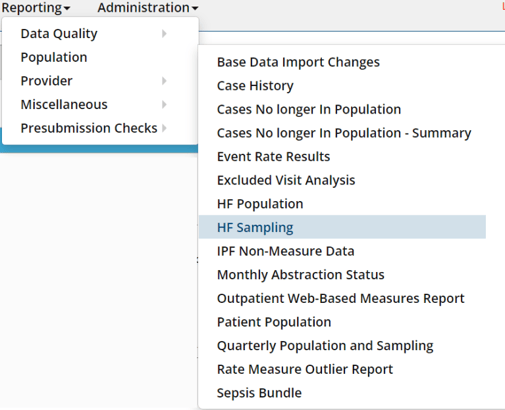The width and height of the screenshot is (505, 410).
Task: Open the Reporting dropdown menu
Action: [35, 8]
